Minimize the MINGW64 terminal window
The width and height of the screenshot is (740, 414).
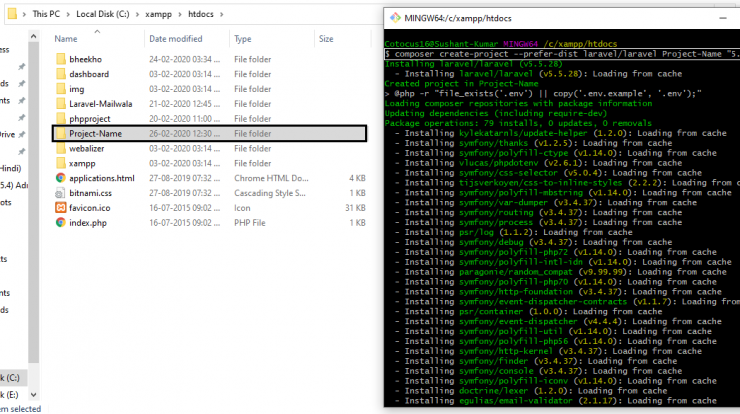723,18
